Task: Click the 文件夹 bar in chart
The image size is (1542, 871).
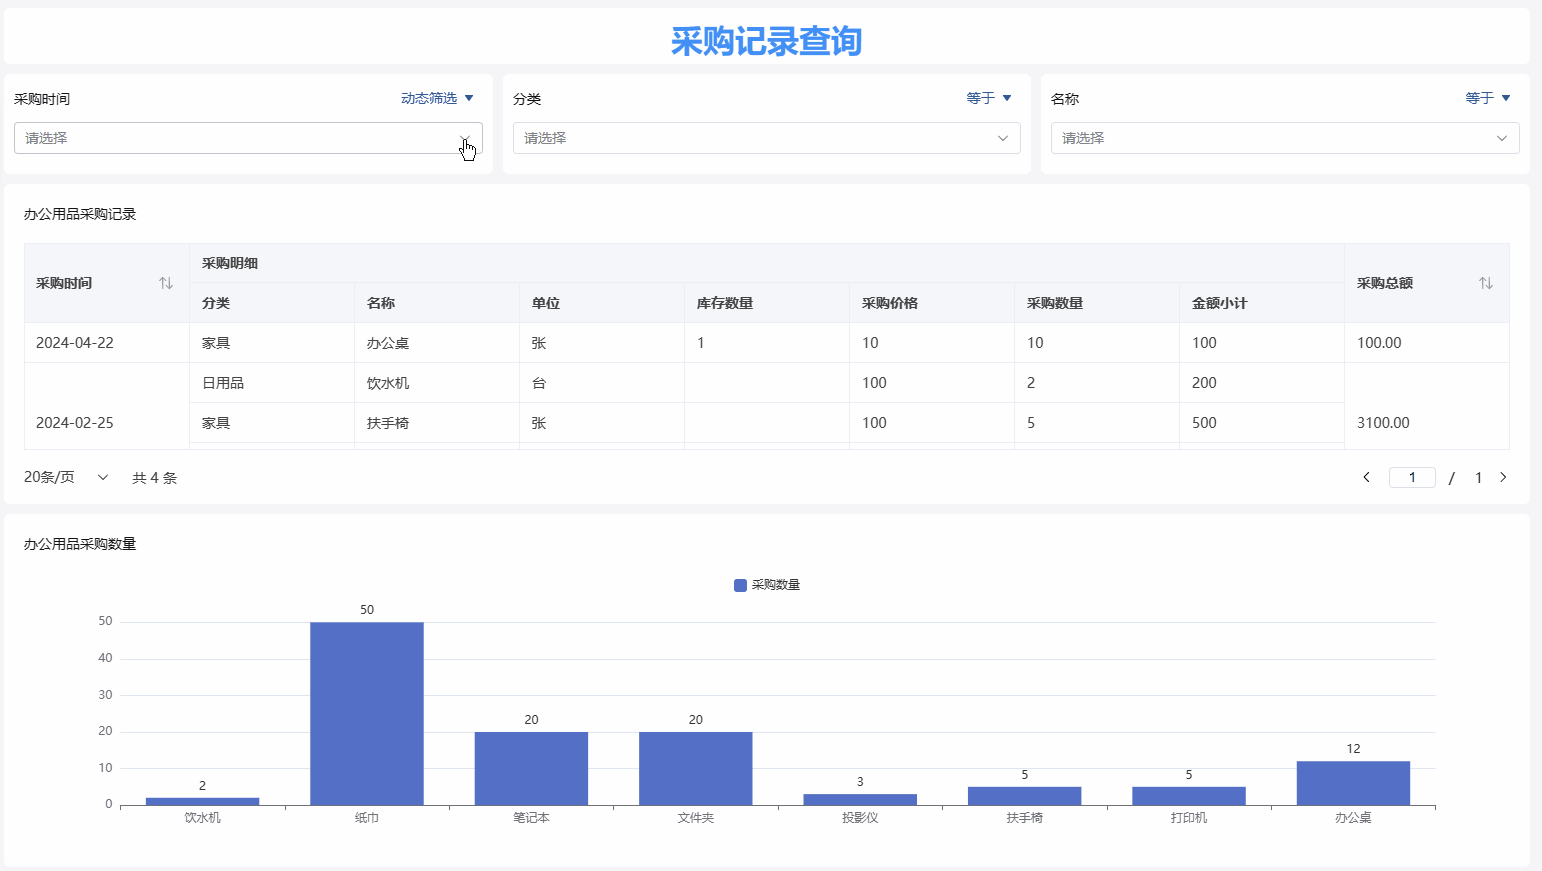Action: click(x=696, y=768)
